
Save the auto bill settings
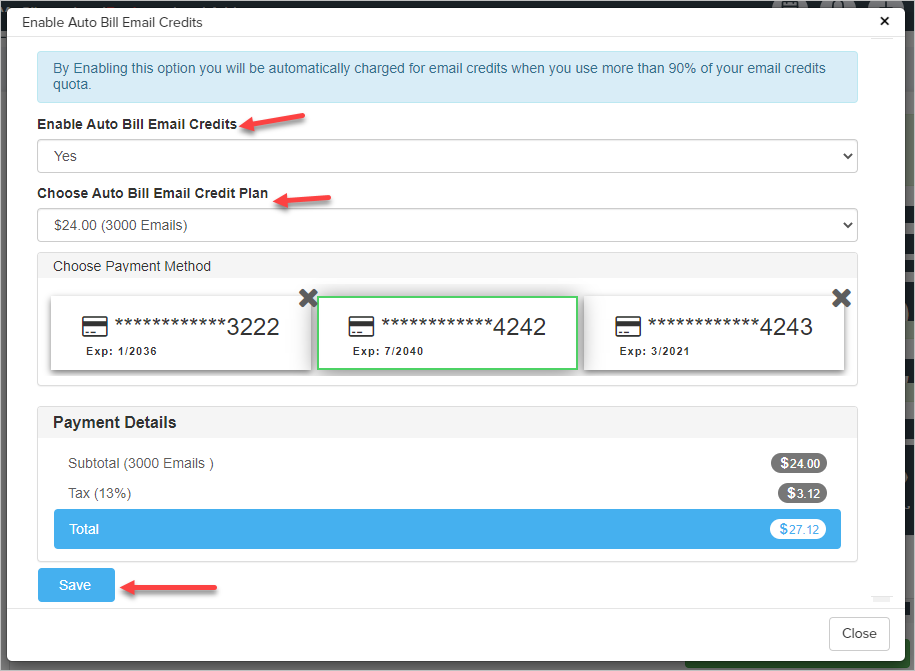[76, 585]
